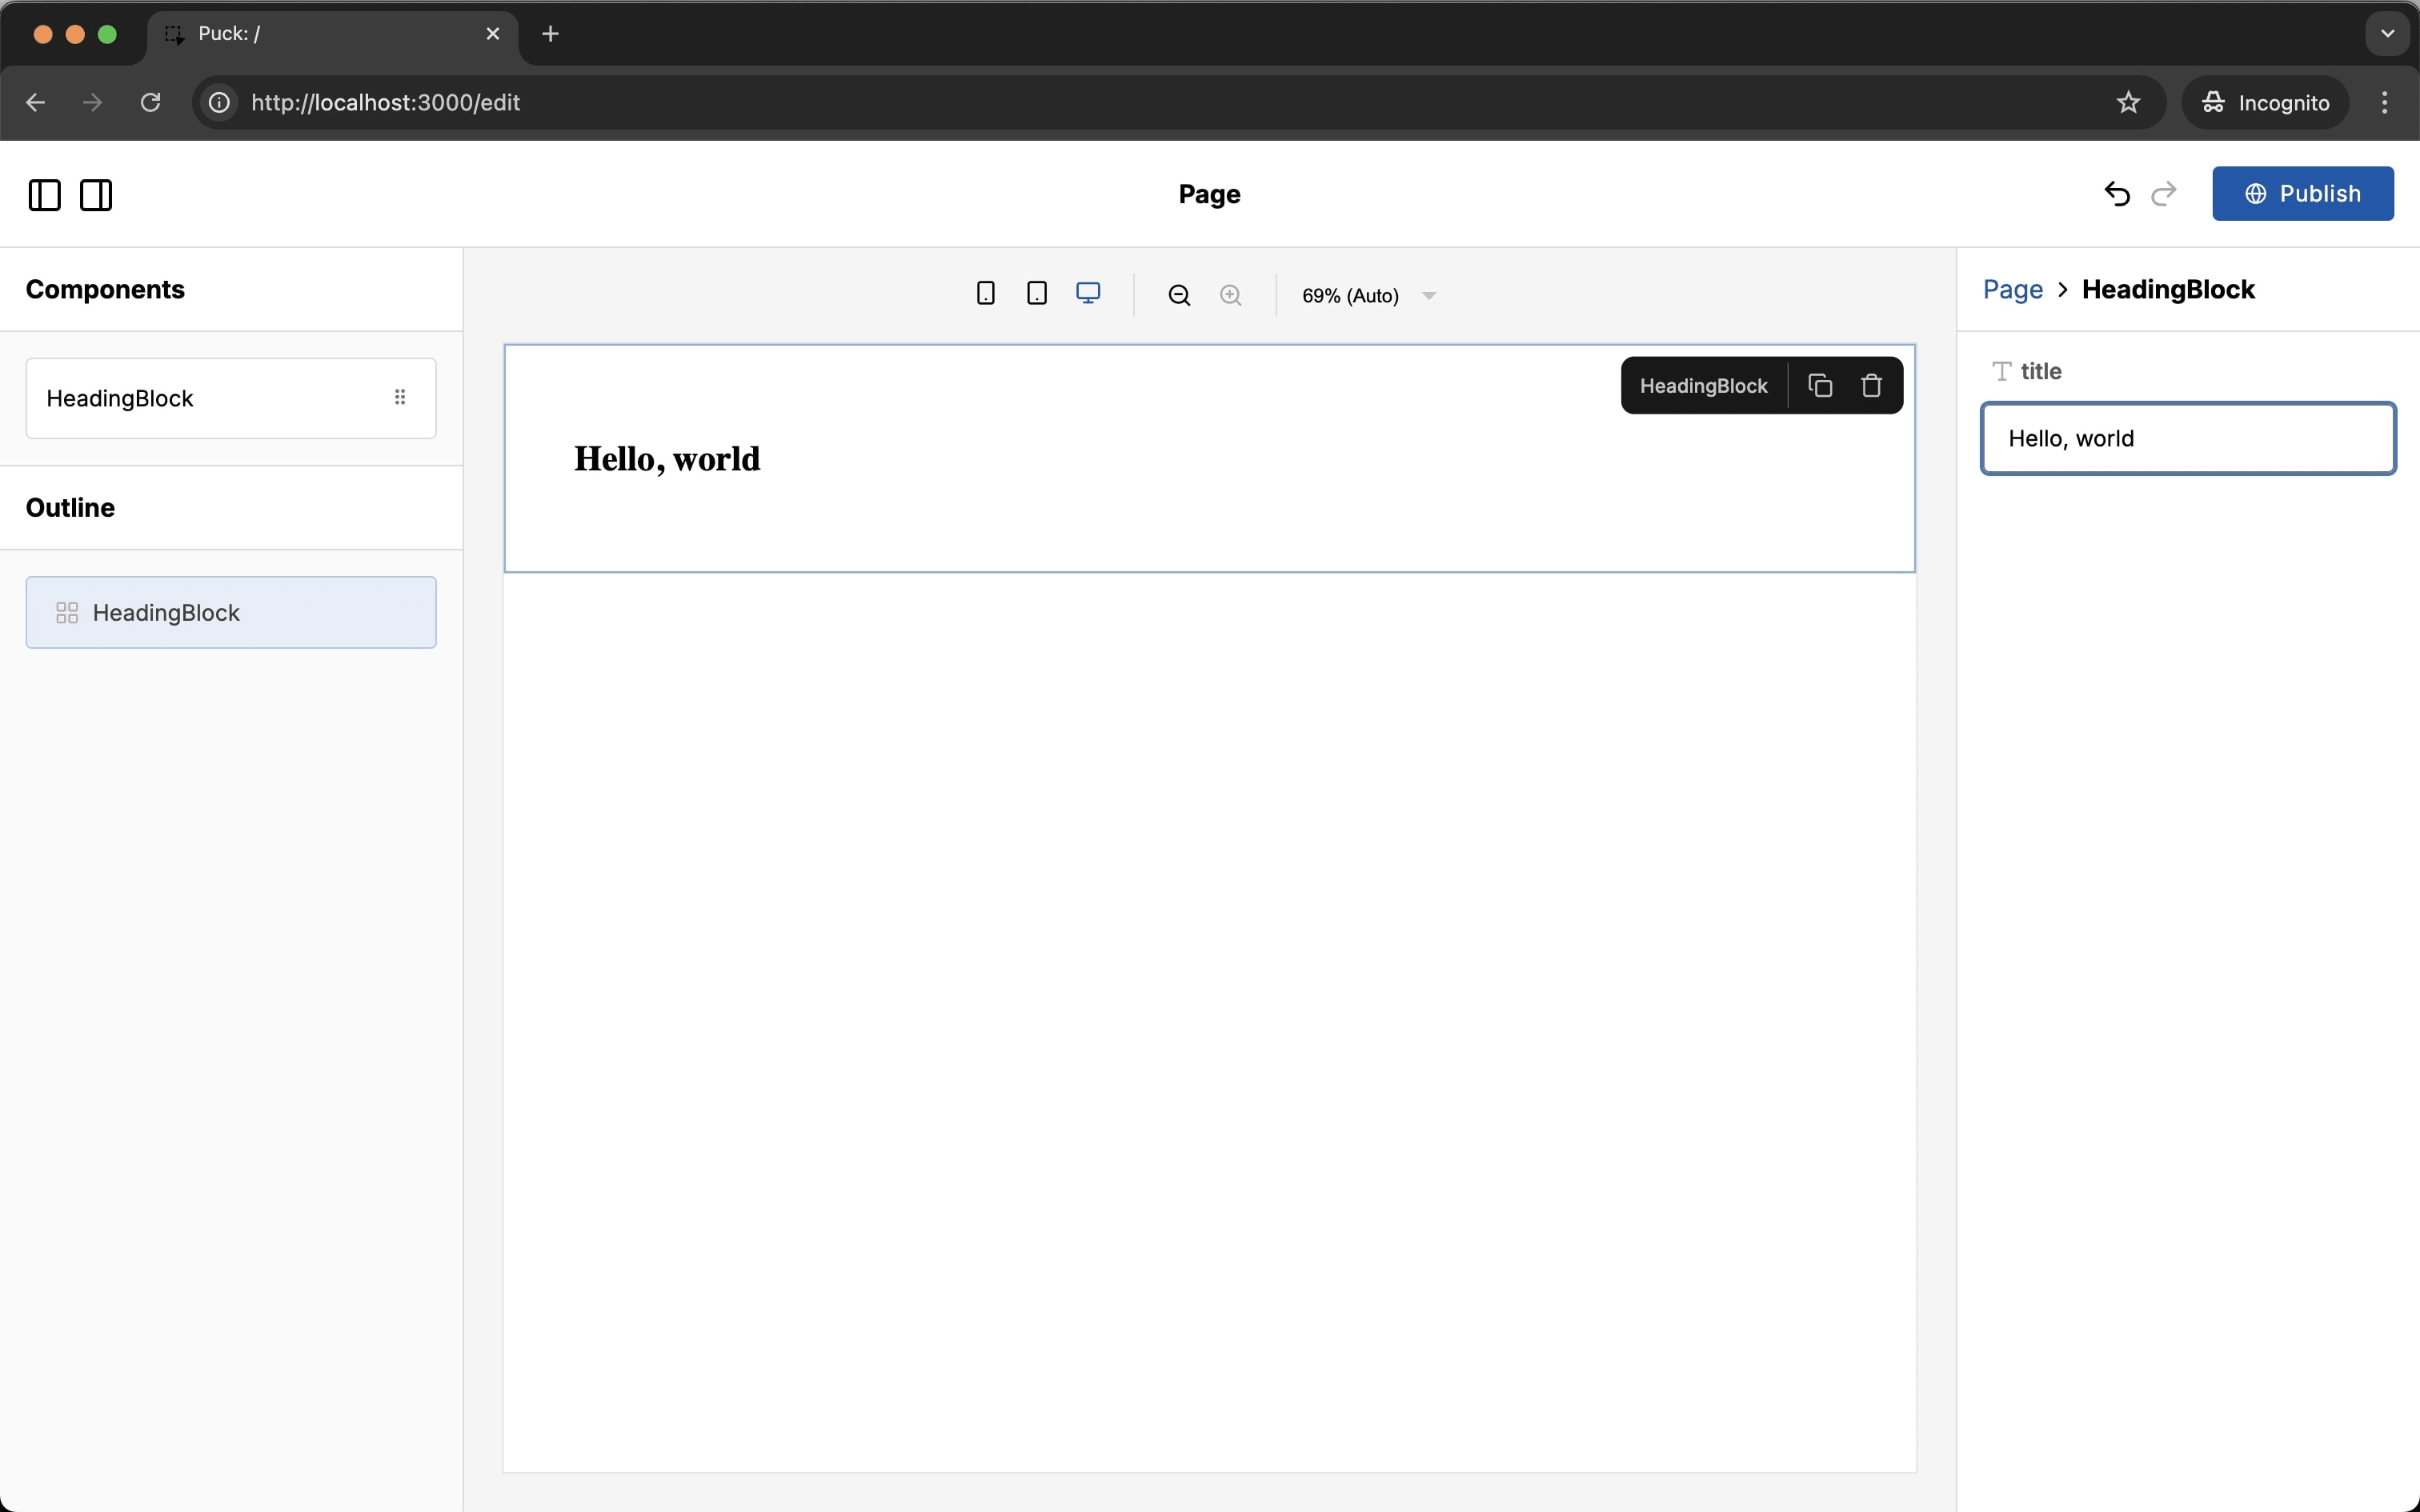Select HeadingBlock in the Outline
This screenshot has height=1512, width=2420.
(x=231, y=613)
